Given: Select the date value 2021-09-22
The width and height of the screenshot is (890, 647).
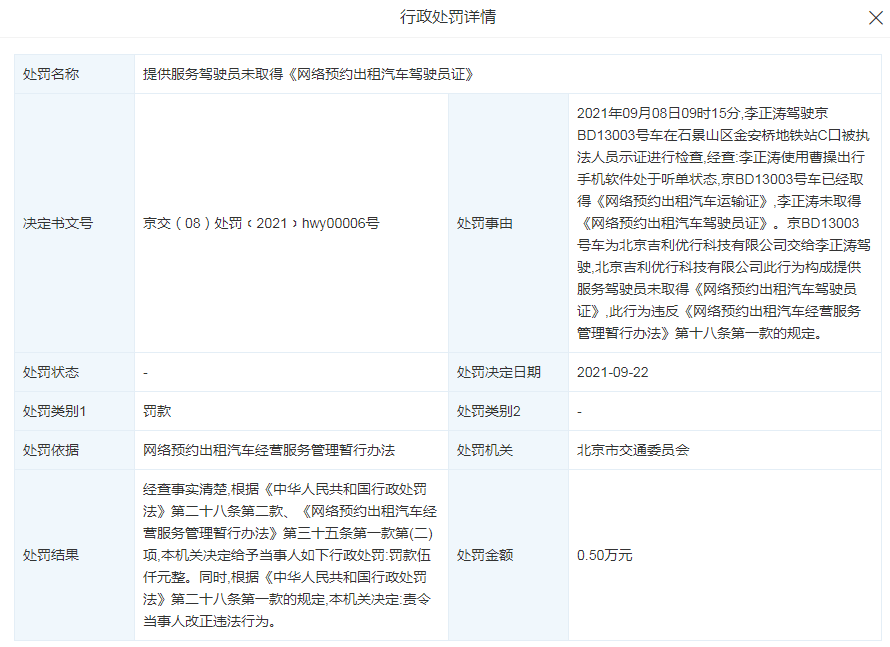Looking at the screenshot, I should point(613,372).
